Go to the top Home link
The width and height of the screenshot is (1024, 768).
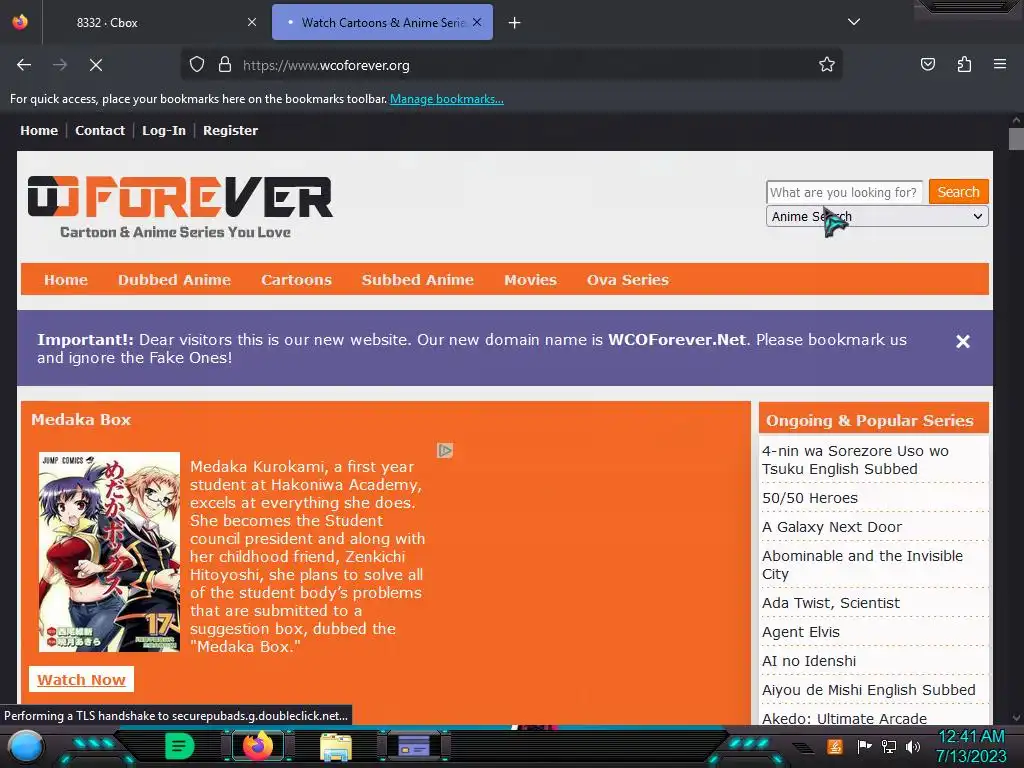coord(39,131)
